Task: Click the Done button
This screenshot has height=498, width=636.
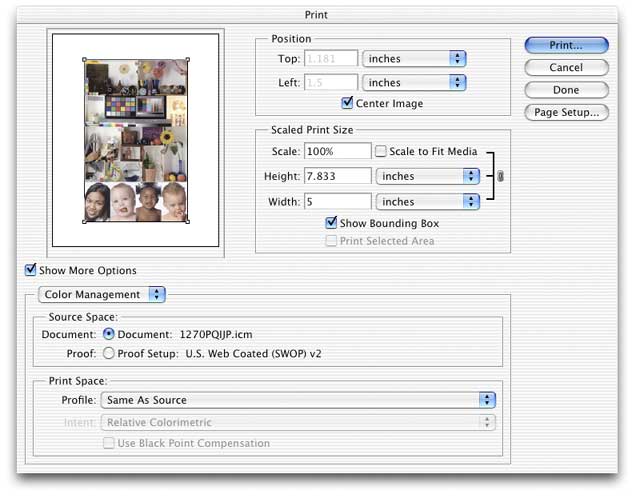Action: coord(566,90)
